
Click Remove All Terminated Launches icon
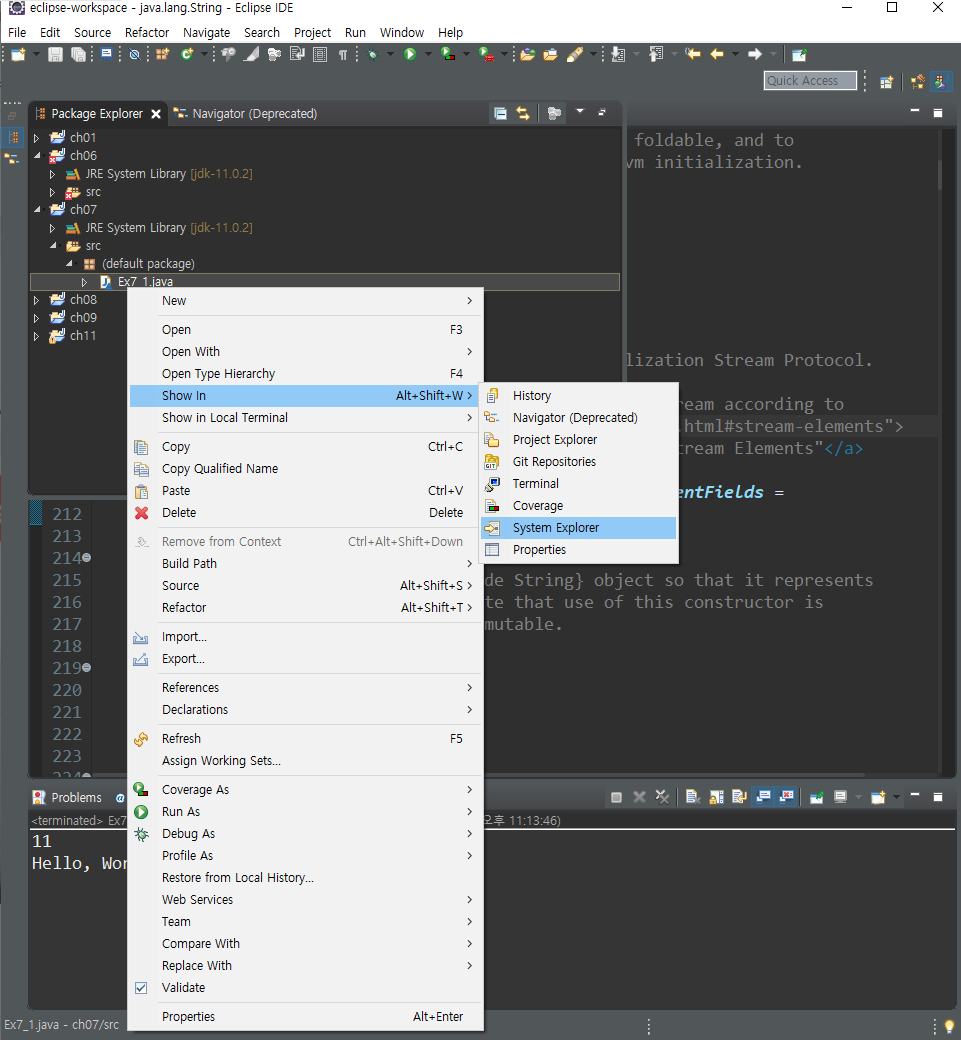(x=662, y=797)
